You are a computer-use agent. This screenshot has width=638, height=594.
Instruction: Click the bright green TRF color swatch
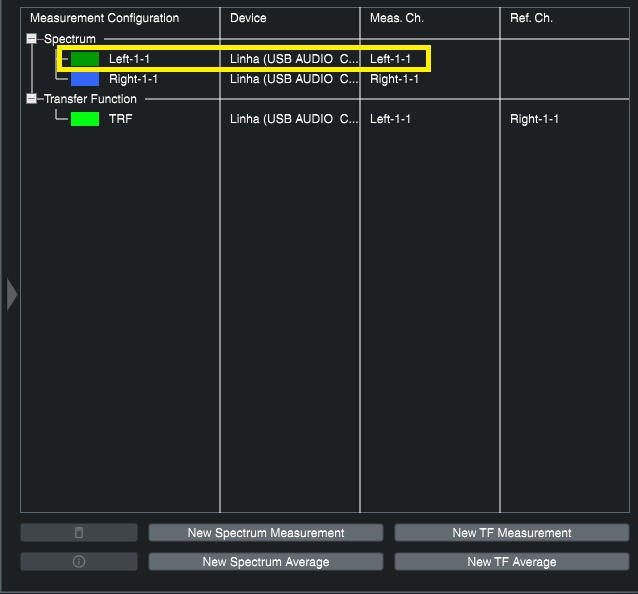click(x=85, y=119)
